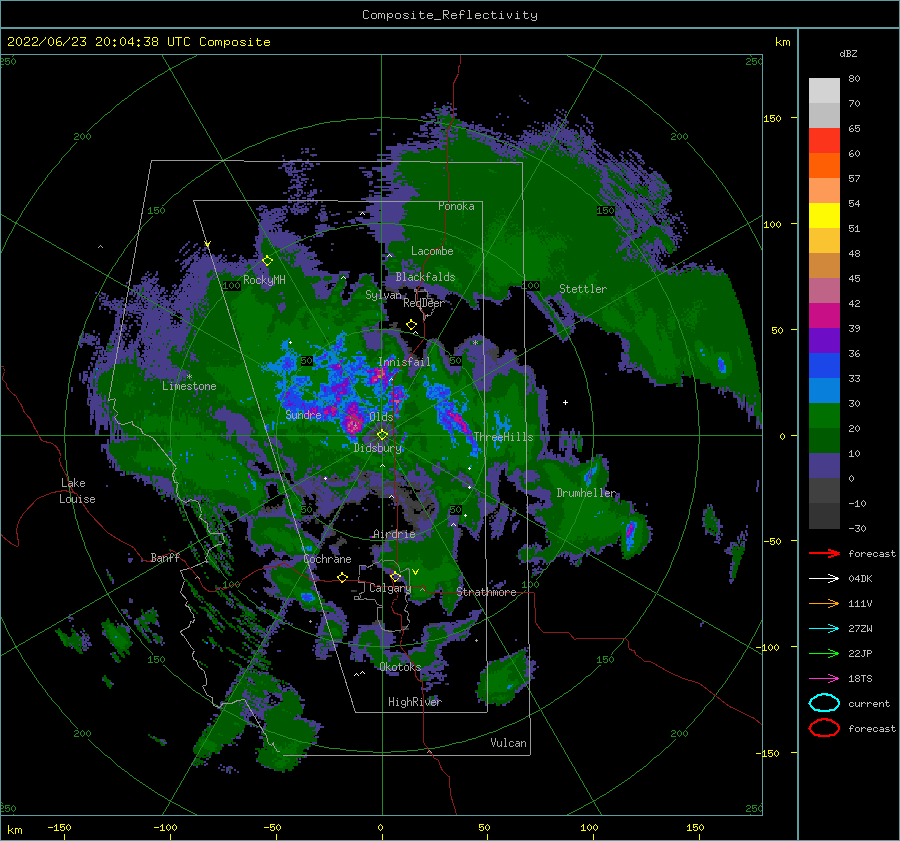Select the Blackfalds town label
The image size is (900, 841).
pyautogui.click(x=425, y=277)
